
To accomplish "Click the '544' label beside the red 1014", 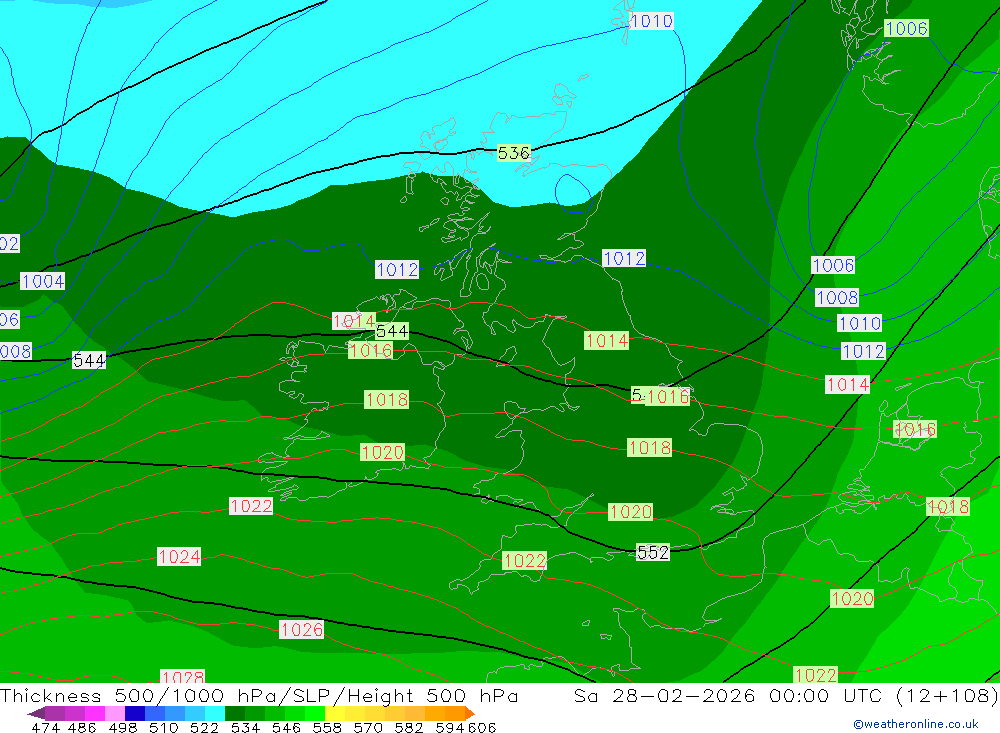I will pyautogui.click(x=392, y=331).
